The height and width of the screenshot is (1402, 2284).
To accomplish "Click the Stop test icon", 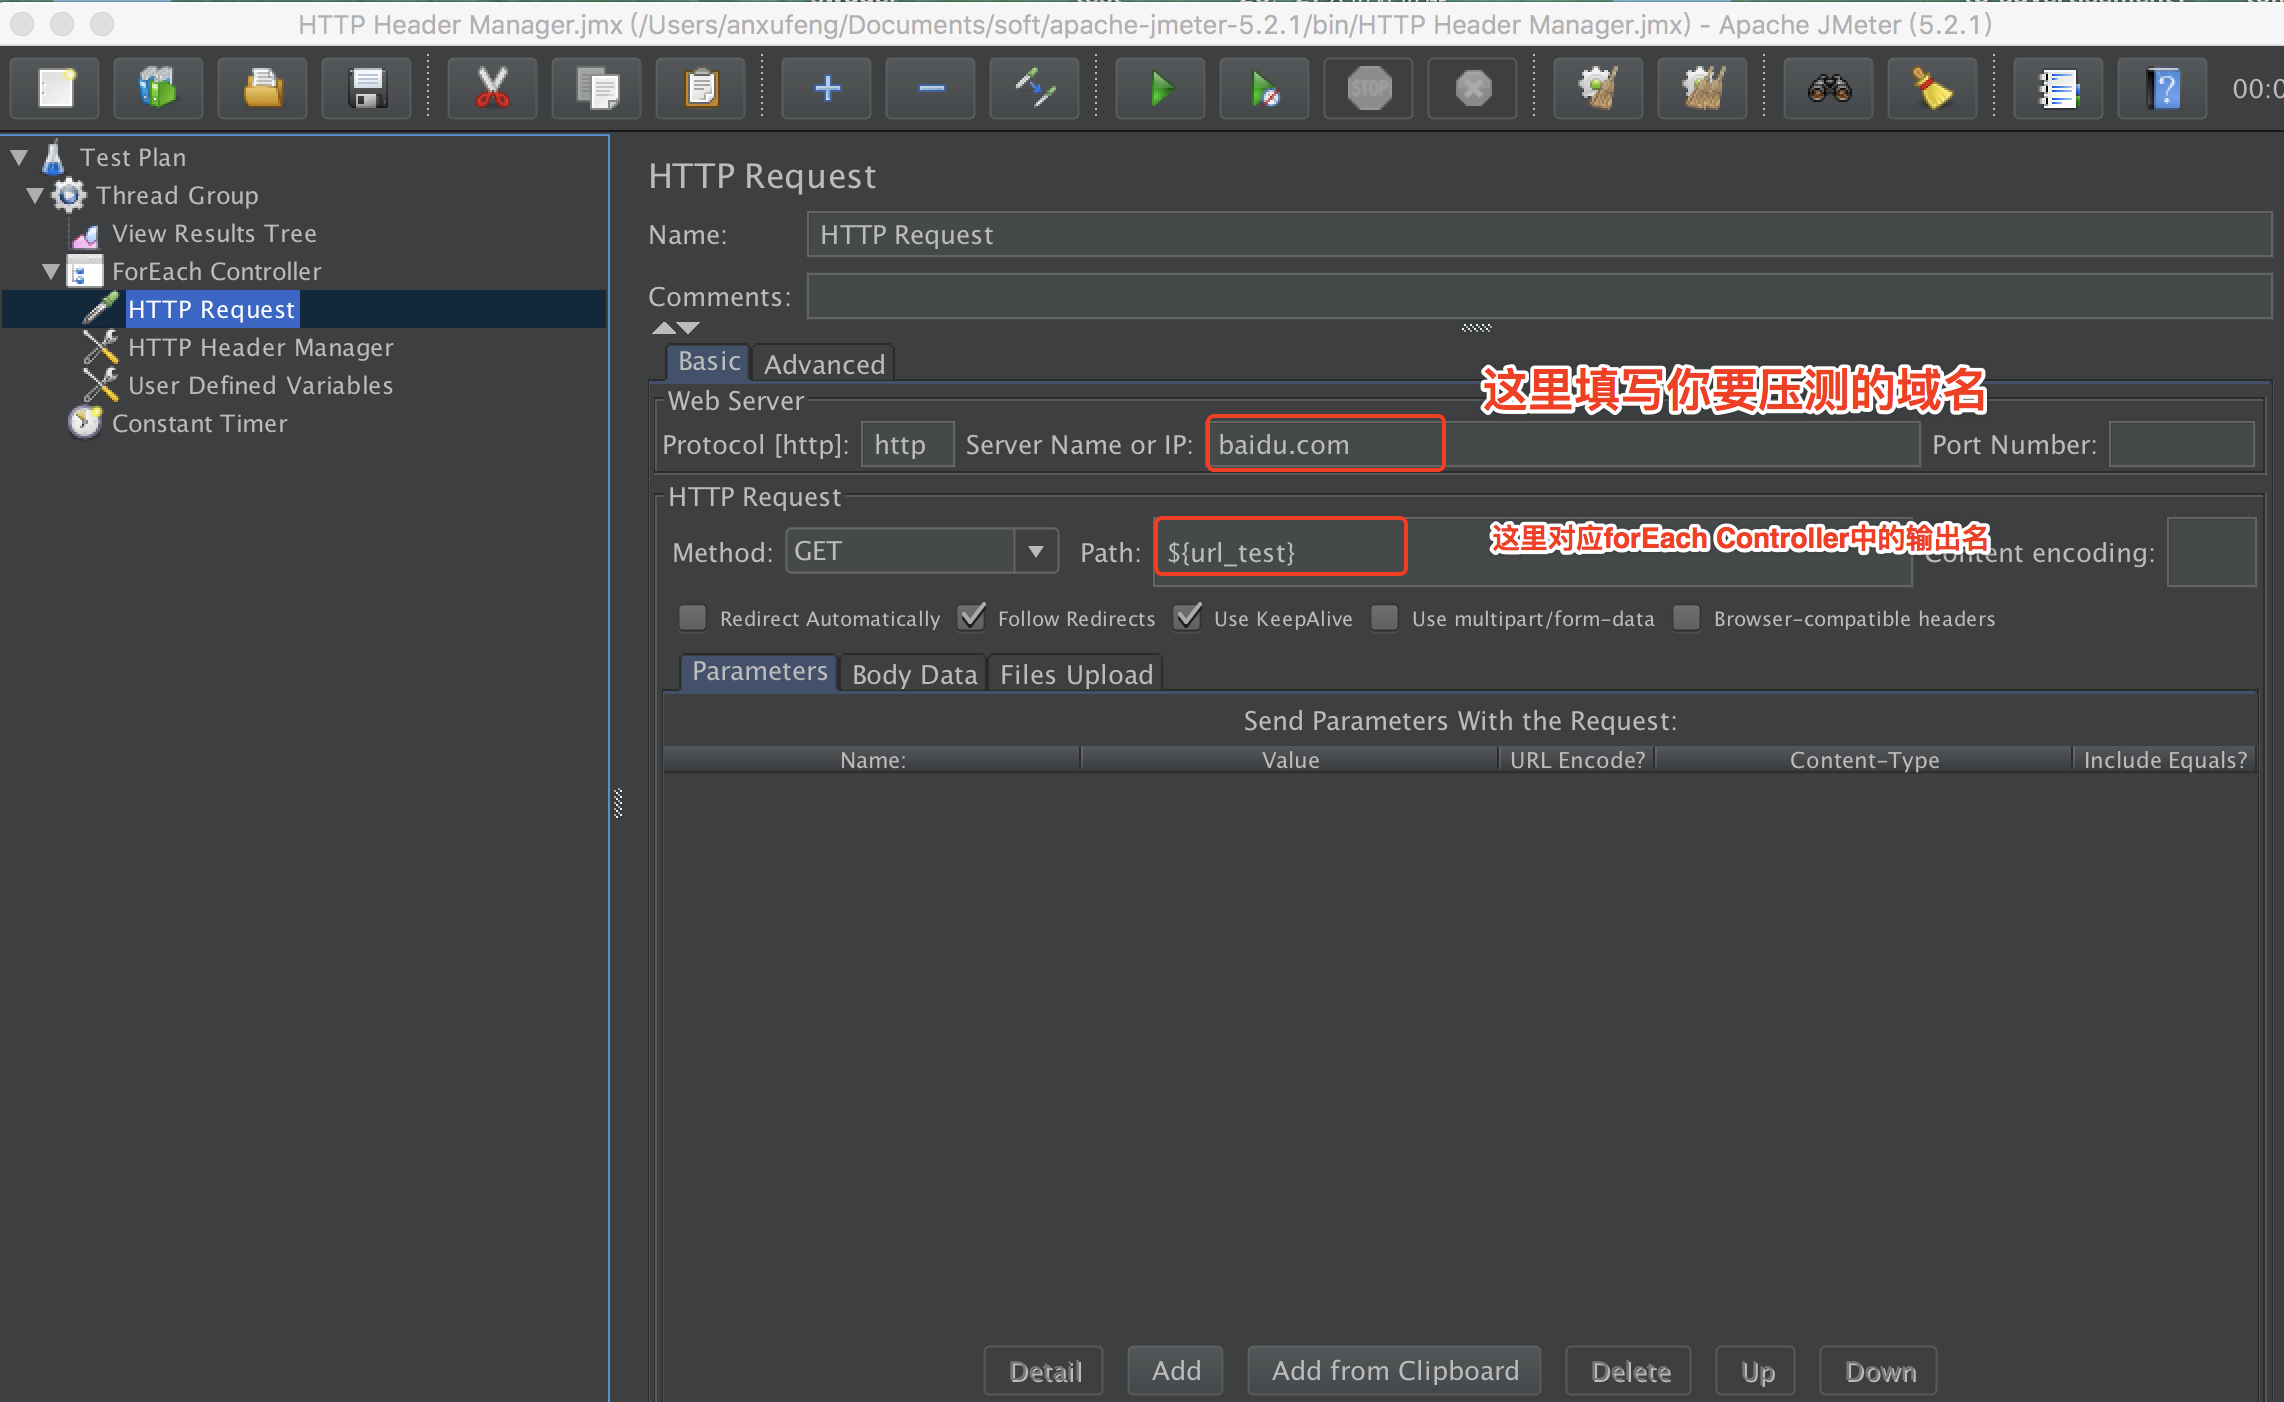I will pos(1369,89).
